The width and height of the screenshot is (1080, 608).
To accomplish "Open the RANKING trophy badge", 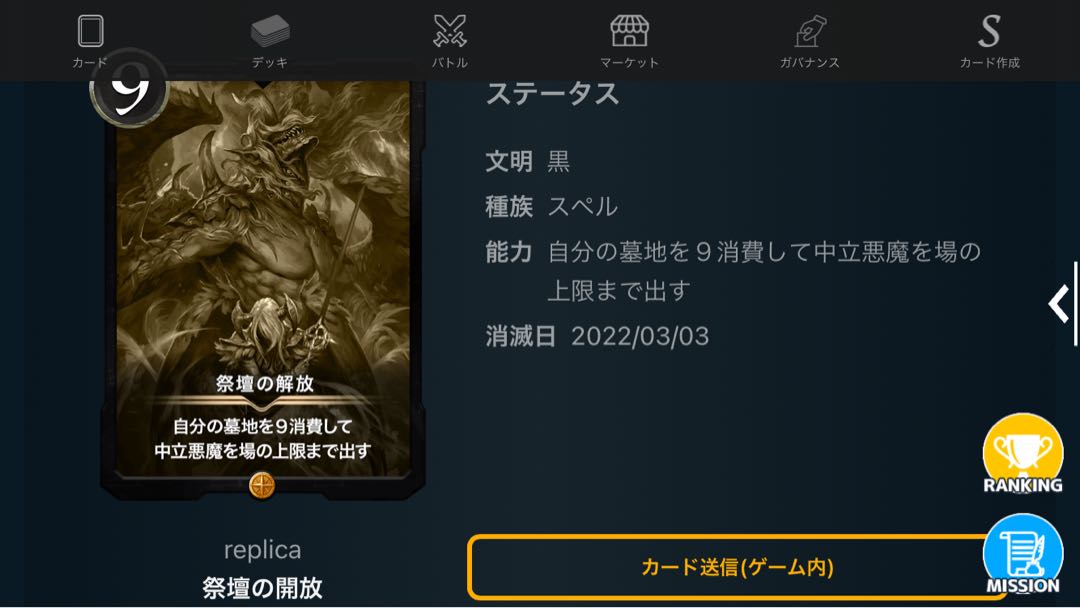I will [1023, 454].
